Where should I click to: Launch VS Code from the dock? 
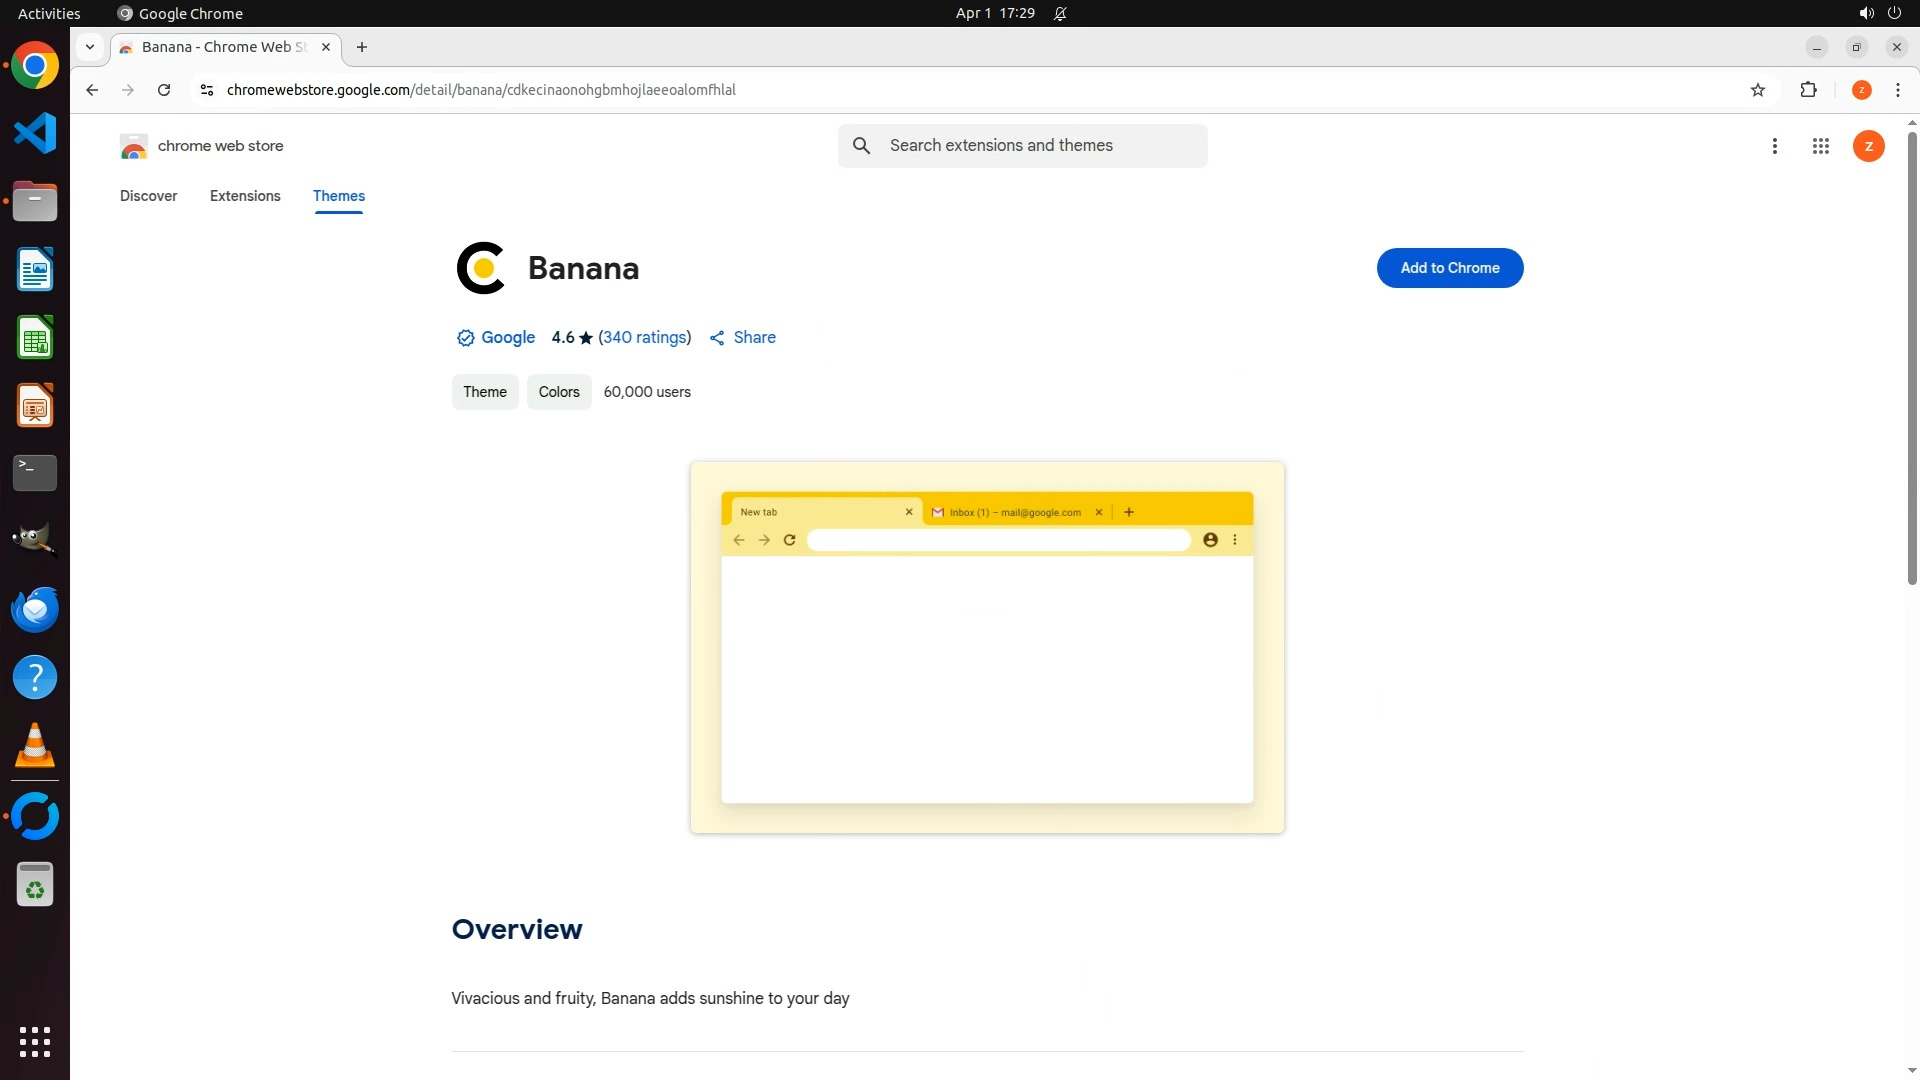click(35, 133)
